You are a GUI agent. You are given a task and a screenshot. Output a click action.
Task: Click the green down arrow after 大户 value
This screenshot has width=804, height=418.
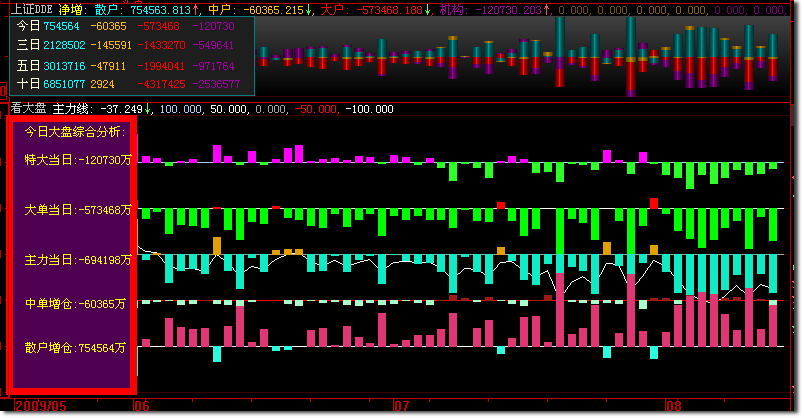[x=428, y=9]
